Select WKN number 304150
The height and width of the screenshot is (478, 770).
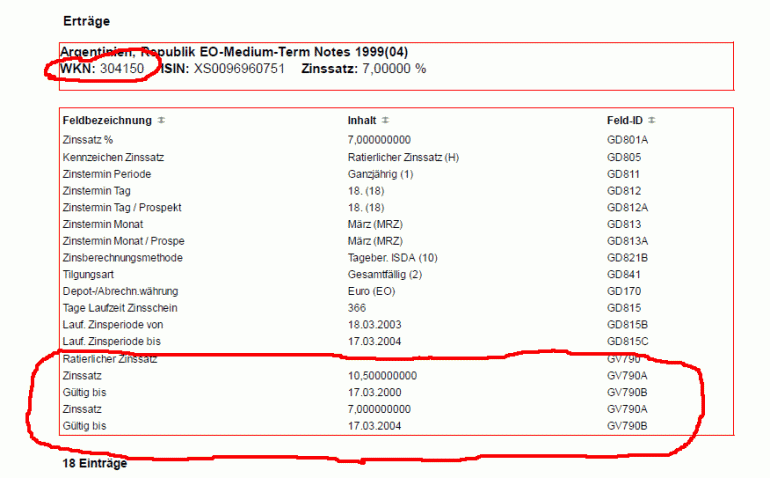[x=122, y=69]
